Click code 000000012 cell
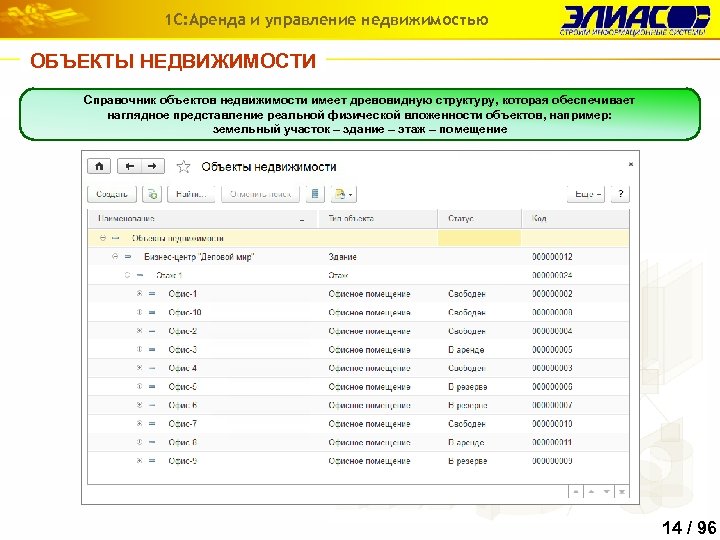 552,257
